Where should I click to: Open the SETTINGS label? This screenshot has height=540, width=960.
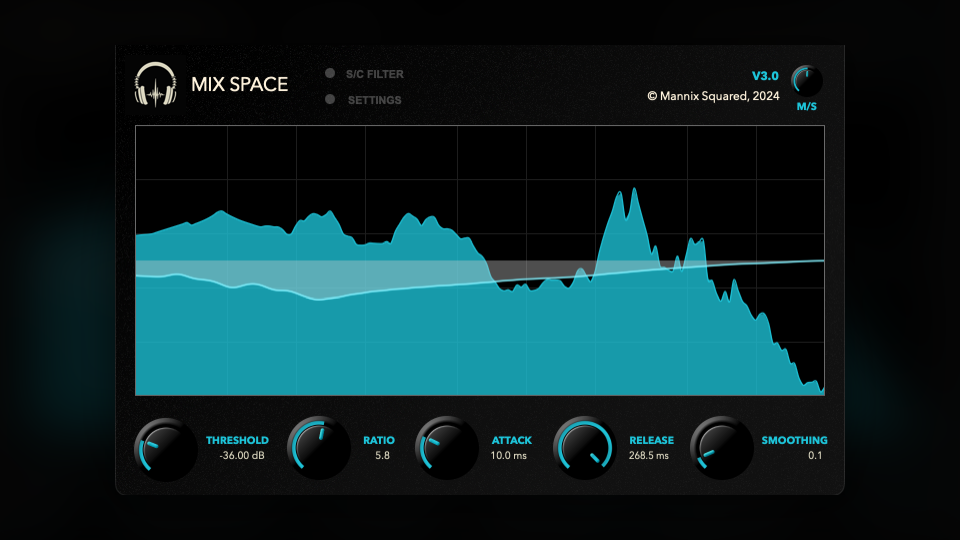point(375,100)
